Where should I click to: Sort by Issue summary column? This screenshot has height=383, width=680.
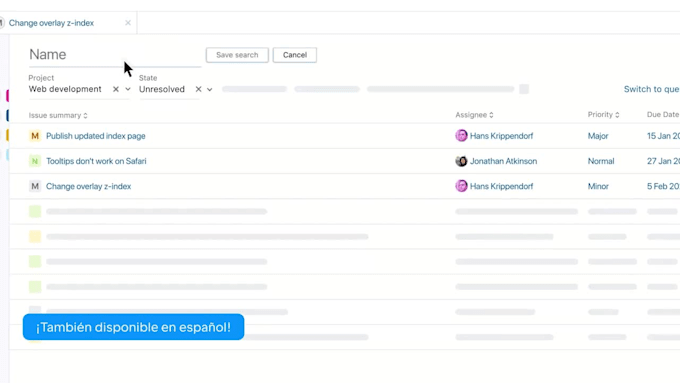pos(58,115)
